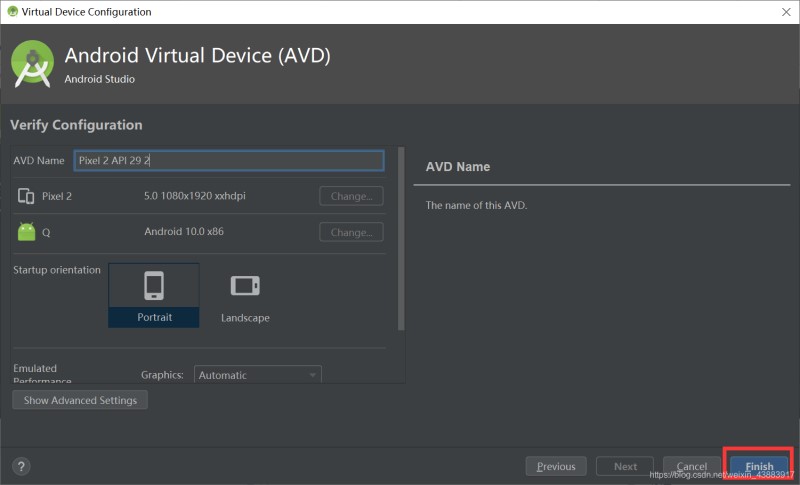This screenshot has height=485, width=800.
Task: Click the portrait phone icon
Action: coord(154,286)
